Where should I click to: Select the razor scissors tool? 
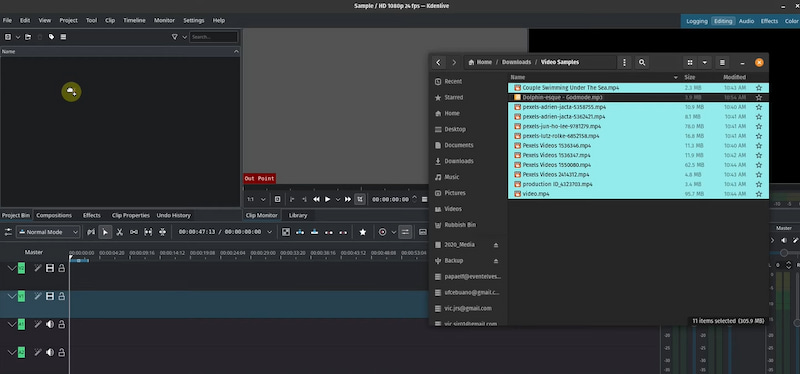point(119,232)
